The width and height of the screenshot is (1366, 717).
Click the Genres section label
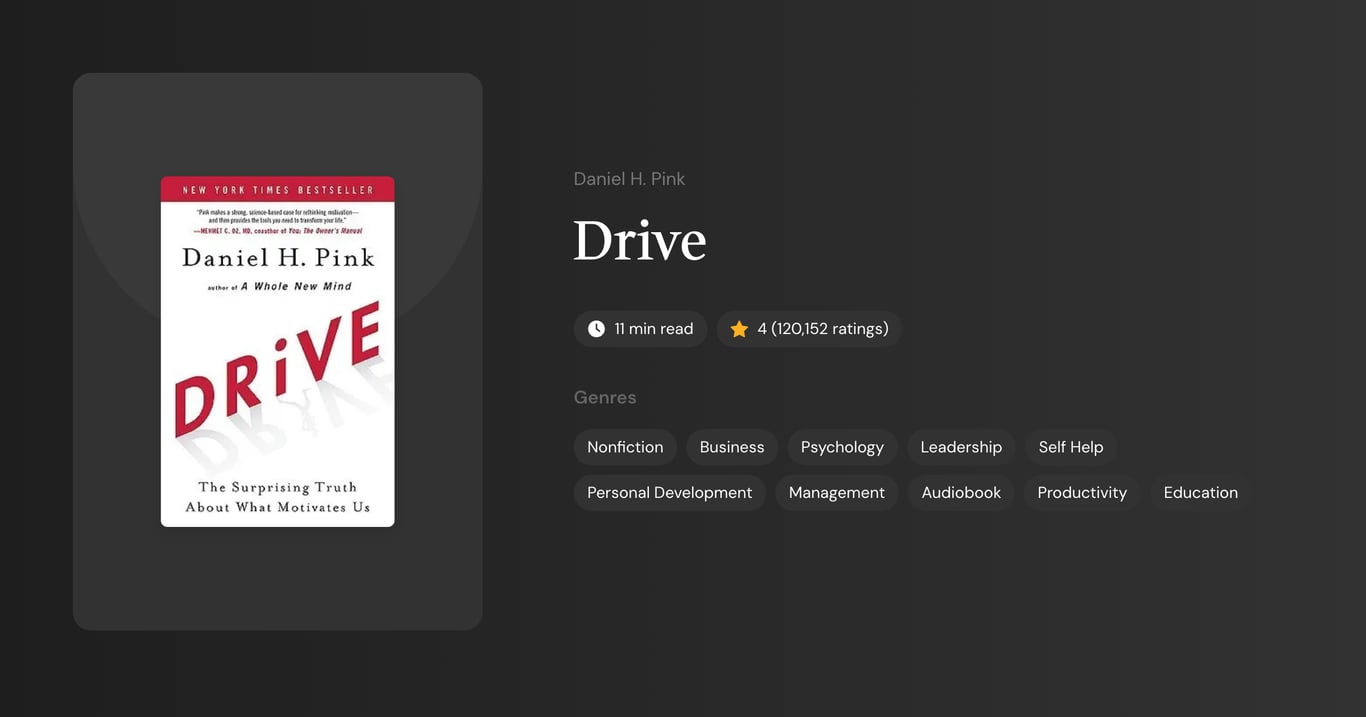[605, 397]
